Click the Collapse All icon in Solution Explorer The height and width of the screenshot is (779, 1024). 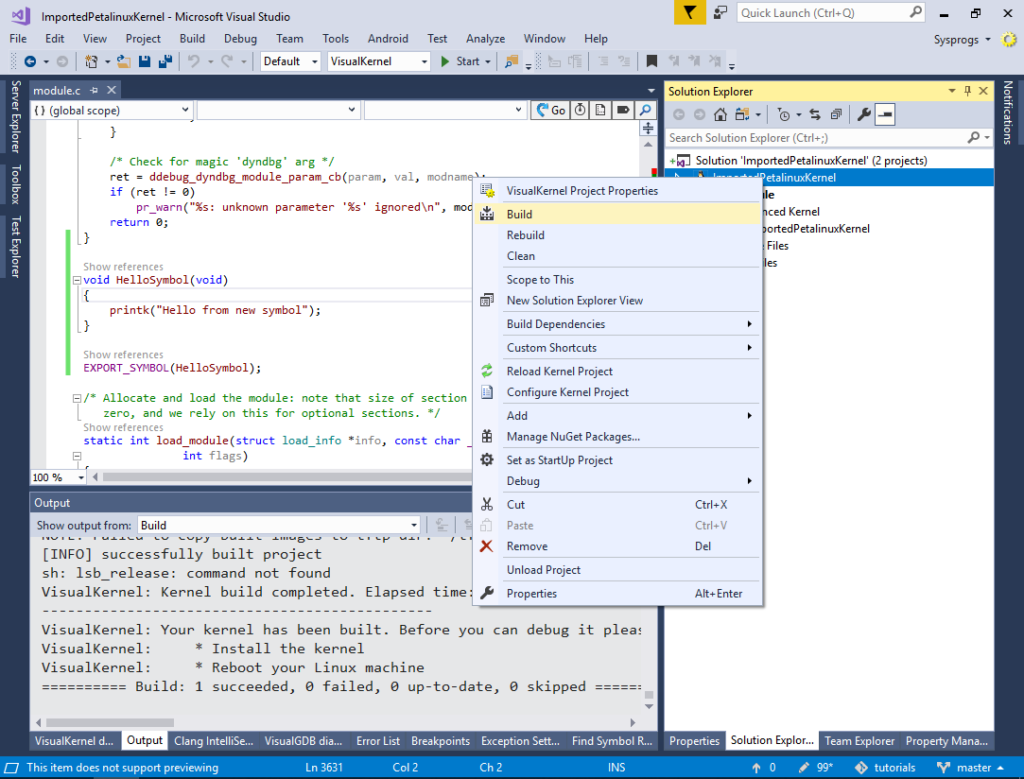(836, 113)
